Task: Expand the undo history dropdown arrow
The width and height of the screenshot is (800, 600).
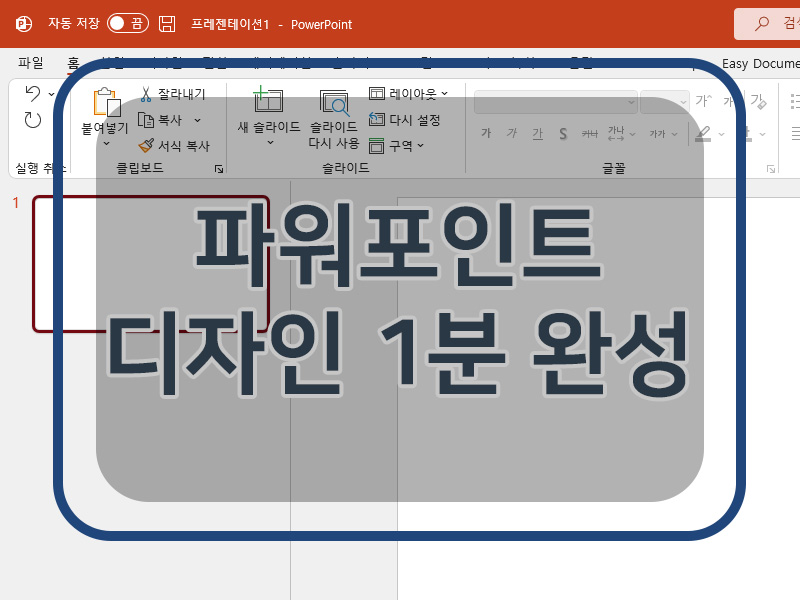Action: tap(51, 94)
